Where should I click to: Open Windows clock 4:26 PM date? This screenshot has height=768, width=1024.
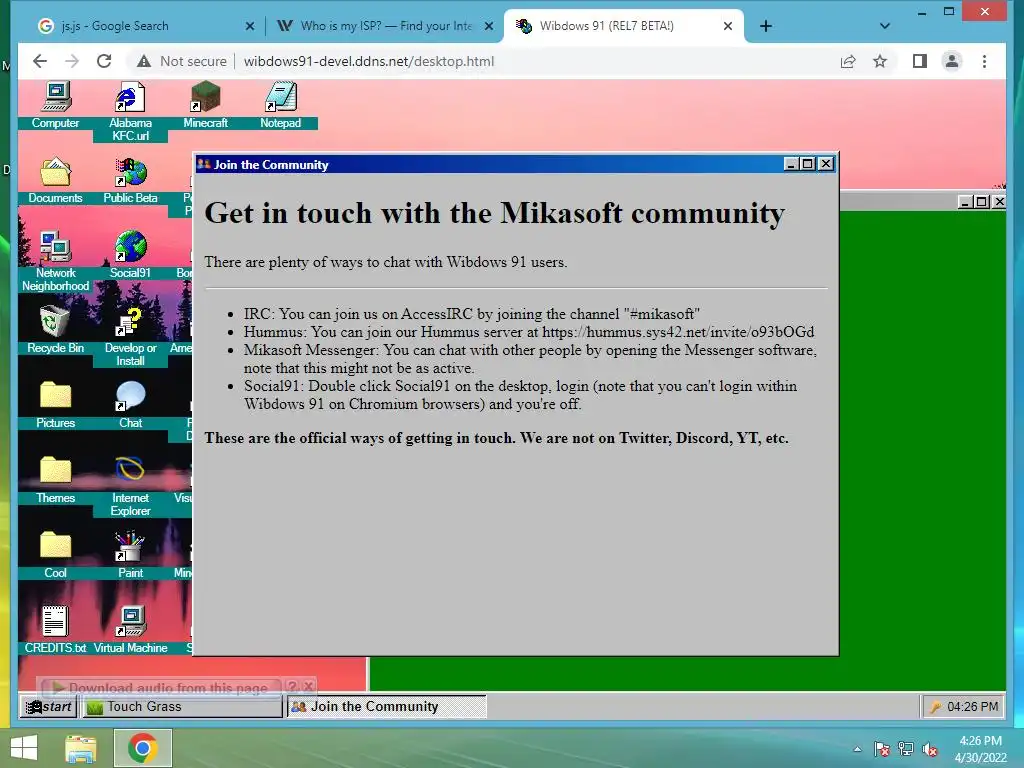pos(980,749)
